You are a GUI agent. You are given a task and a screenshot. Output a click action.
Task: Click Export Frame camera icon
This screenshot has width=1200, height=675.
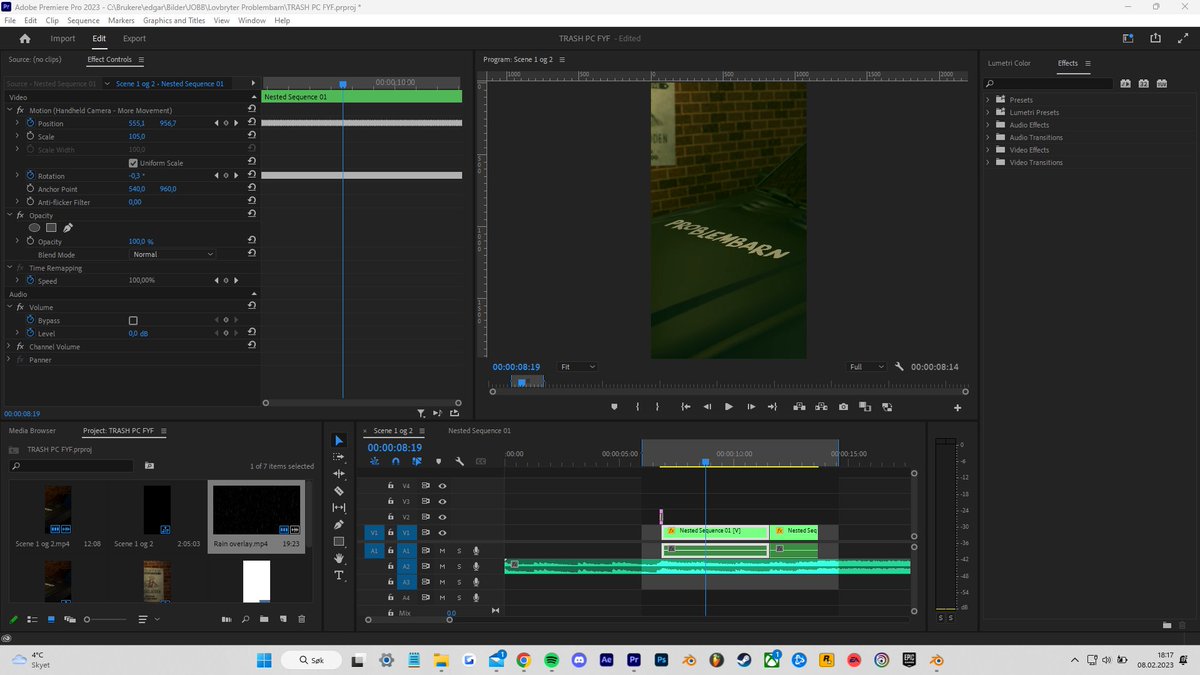[844, 407]
